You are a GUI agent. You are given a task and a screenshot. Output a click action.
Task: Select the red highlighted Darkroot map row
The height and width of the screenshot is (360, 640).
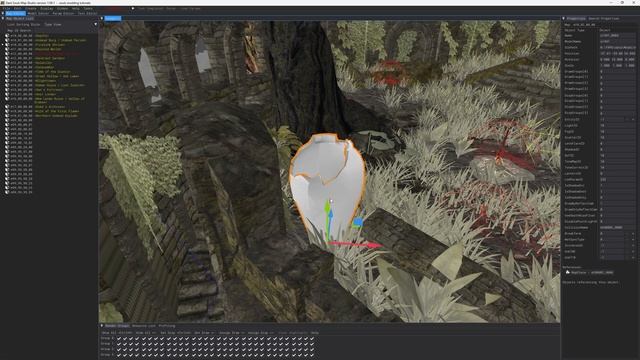point(51,53)
